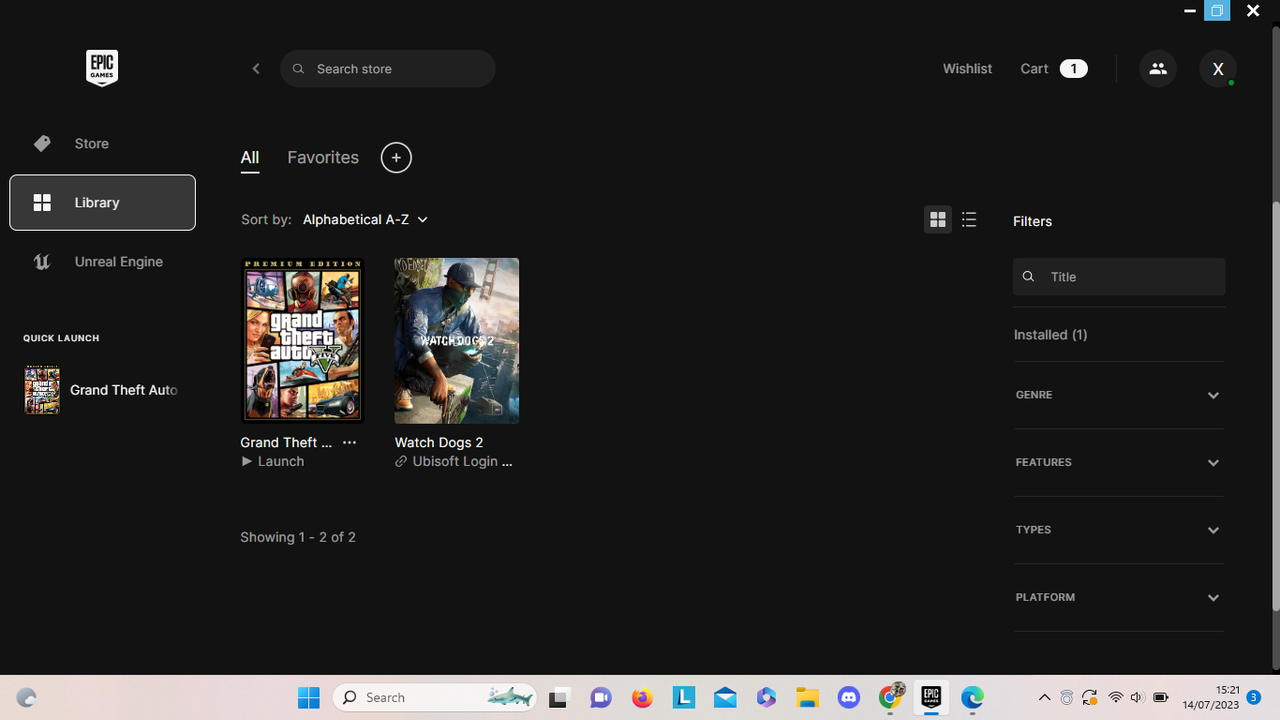This screenshot has width=1280, height=720.
Task: Click the Watch Dogs 2 cover
Action: (457, 340)
